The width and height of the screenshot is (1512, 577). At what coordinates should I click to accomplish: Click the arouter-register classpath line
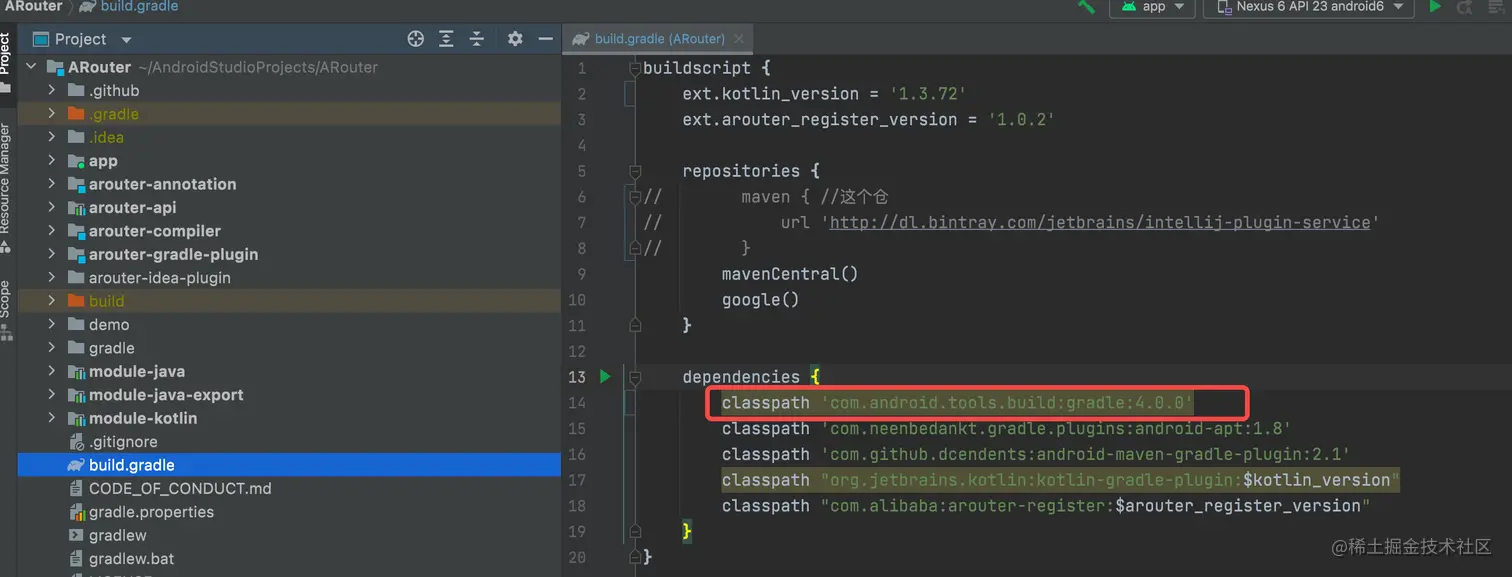click(x=1045, y=506)
